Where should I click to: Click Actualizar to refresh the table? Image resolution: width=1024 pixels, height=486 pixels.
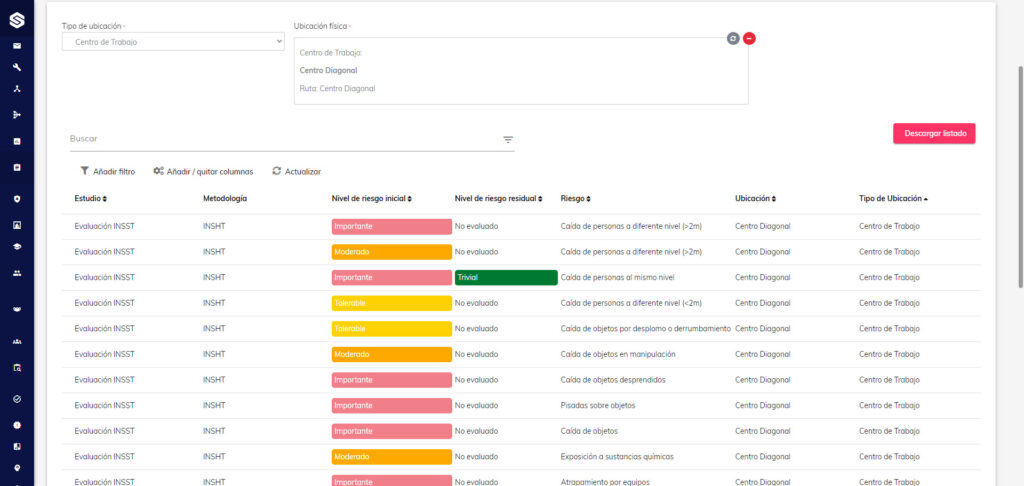tap(296, 171)
